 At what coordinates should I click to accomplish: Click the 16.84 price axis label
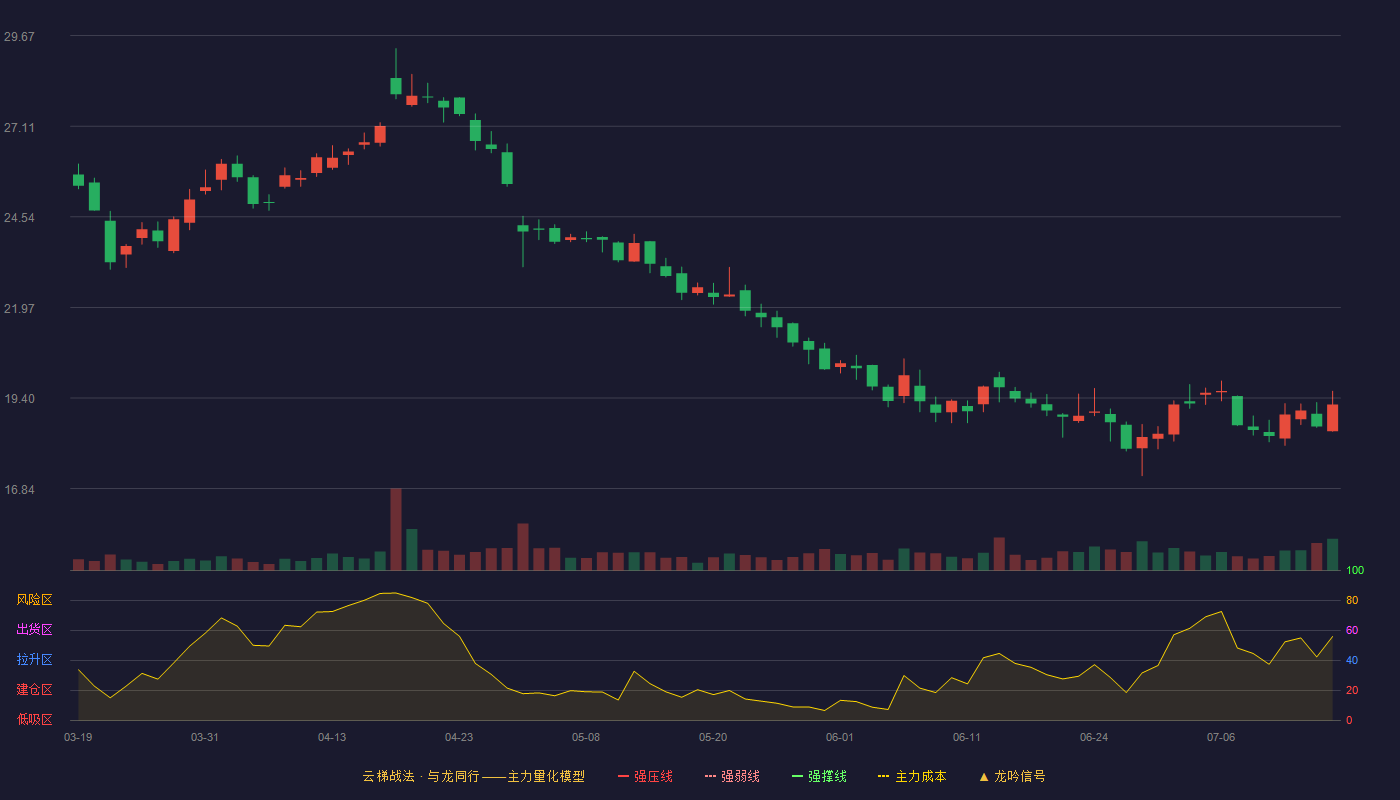19,489
